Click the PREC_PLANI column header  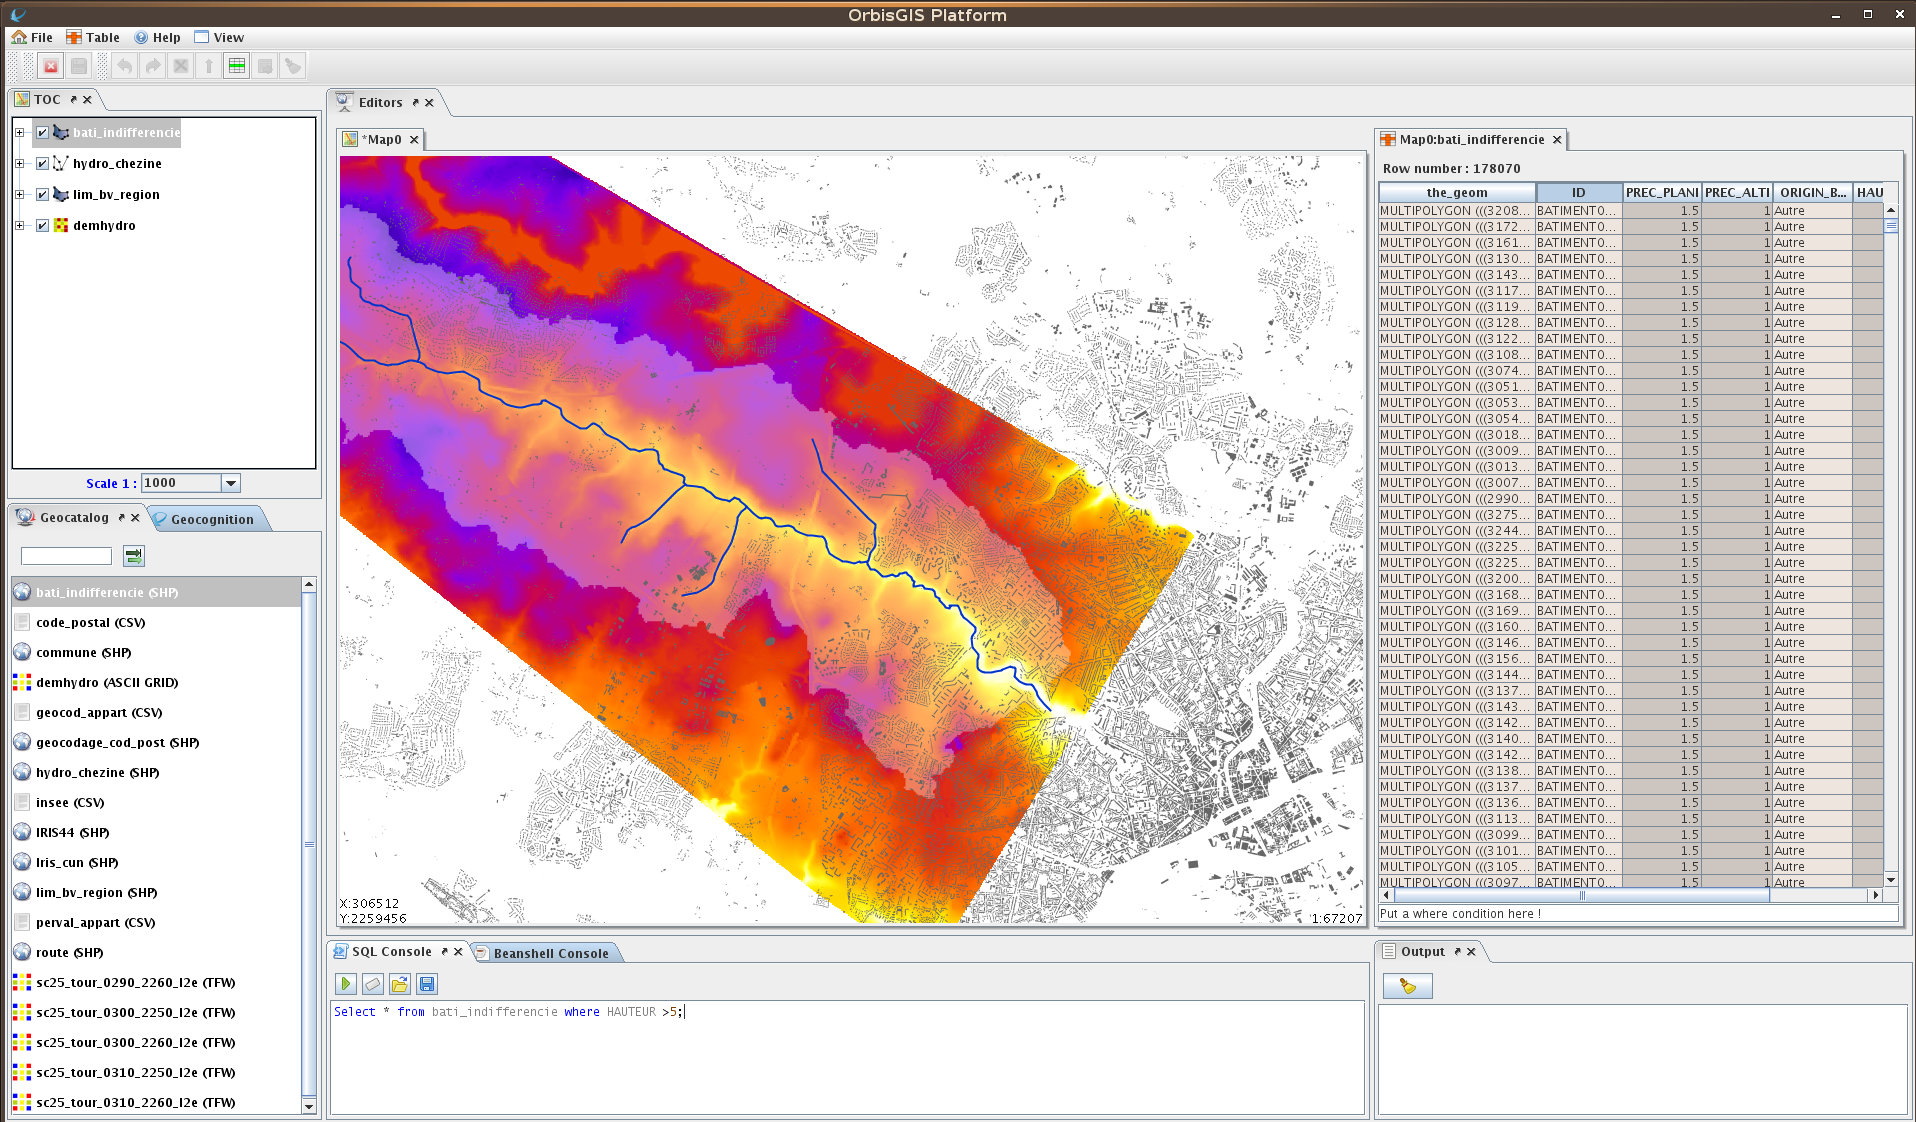coord(1661,192)
